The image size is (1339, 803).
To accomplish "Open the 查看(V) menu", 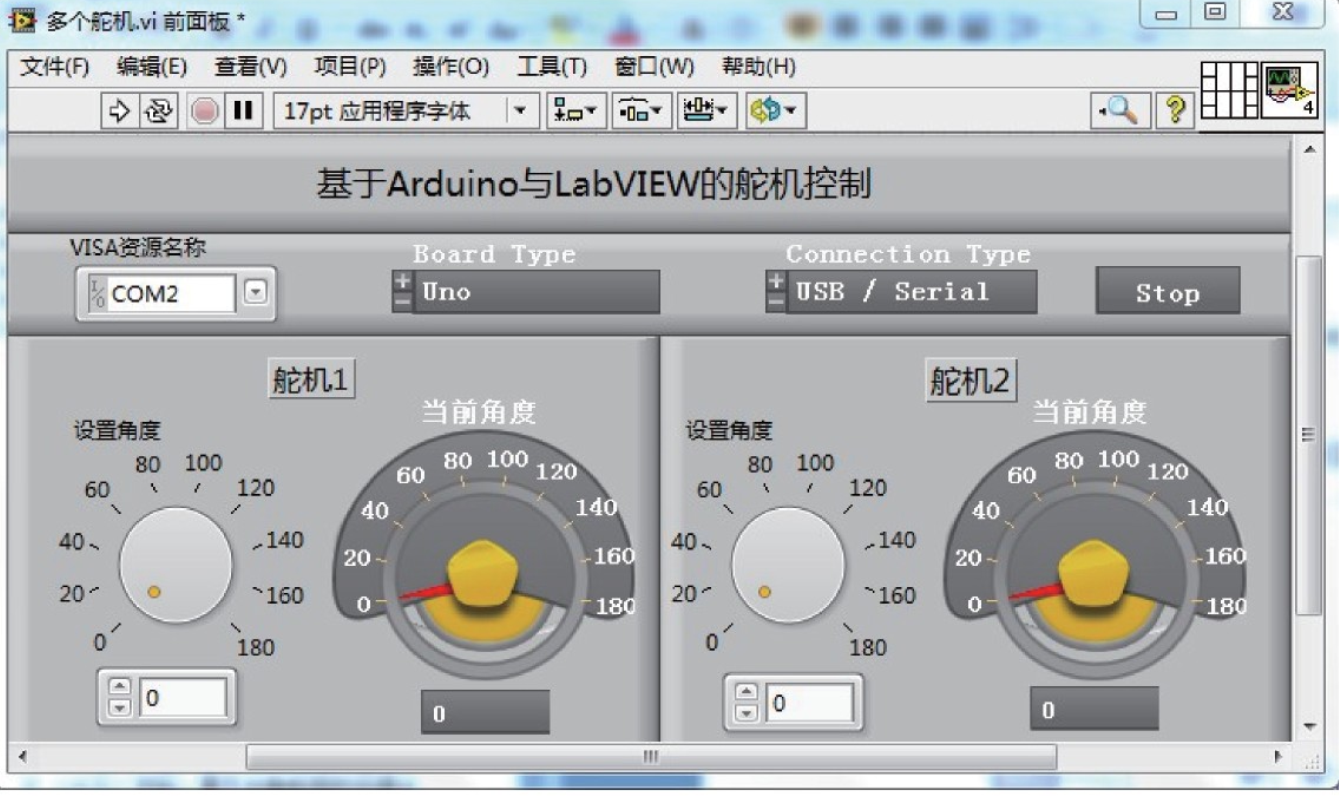I will point(250,67).
